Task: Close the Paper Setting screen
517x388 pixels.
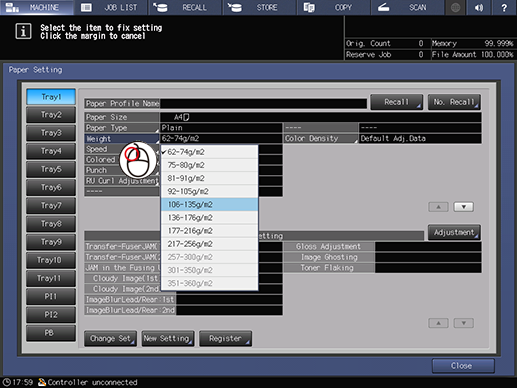Action: click(x=463, y=366)
